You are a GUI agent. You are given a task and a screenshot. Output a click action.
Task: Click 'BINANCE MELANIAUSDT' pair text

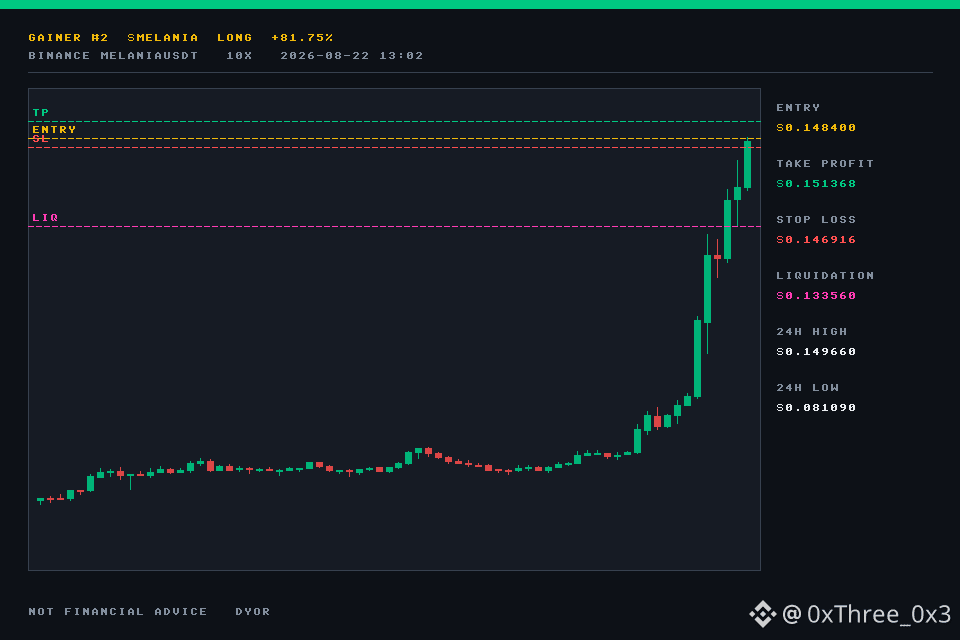(x=113, y=56)
